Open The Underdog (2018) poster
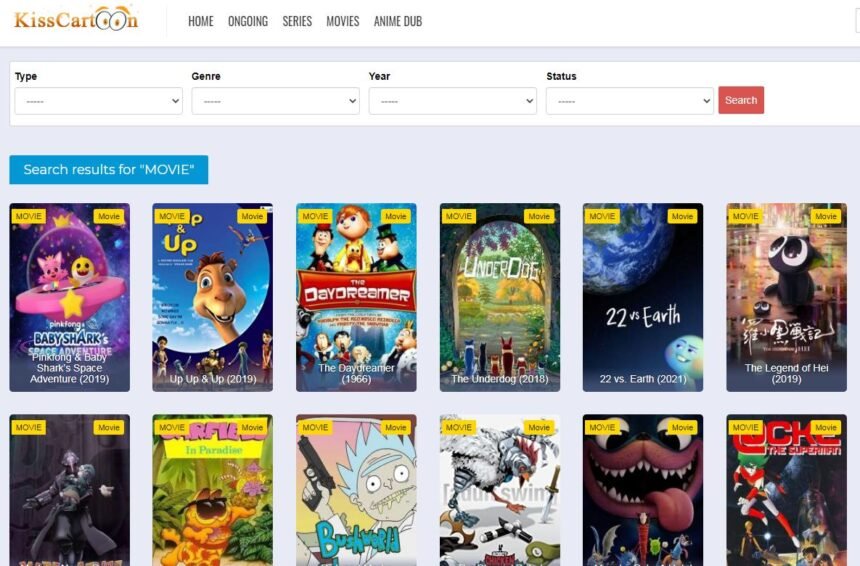This screenshot has width=860, height=566. pos(500,297)
